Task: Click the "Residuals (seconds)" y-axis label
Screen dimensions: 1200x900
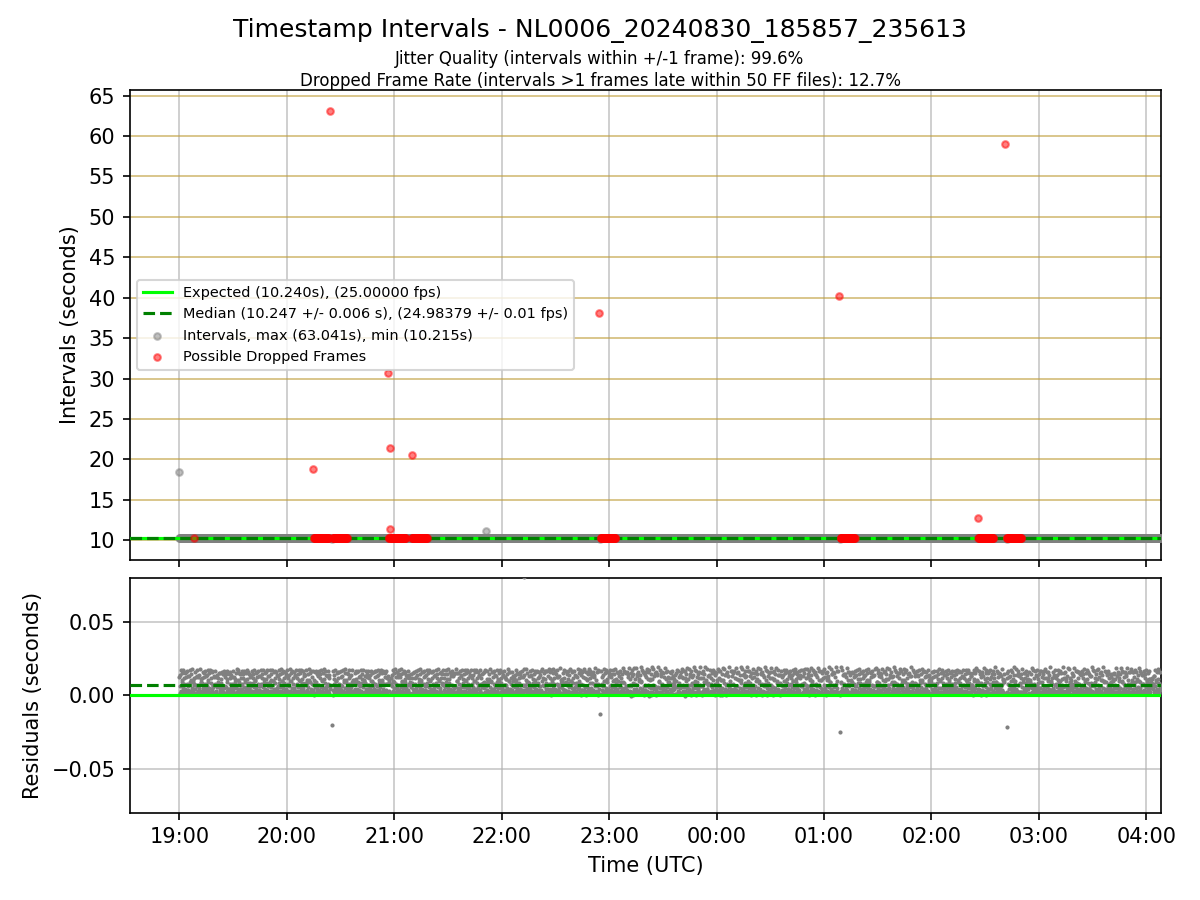Action: [32, 696]
